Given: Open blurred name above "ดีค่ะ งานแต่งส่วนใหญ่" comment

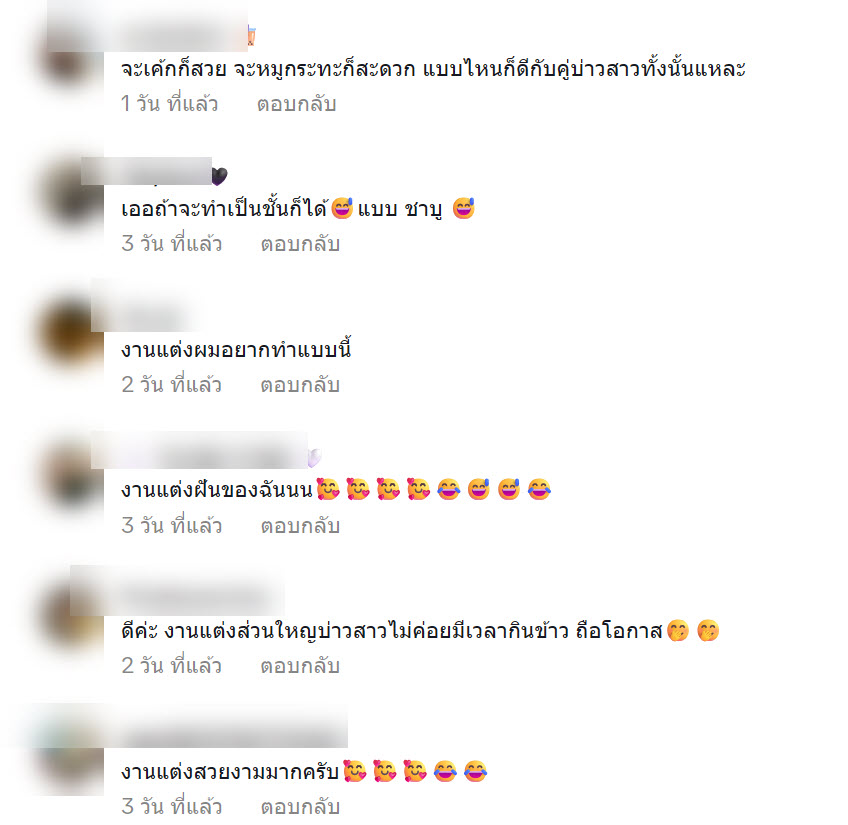Looking at the screenshot, I should point(177,591).
